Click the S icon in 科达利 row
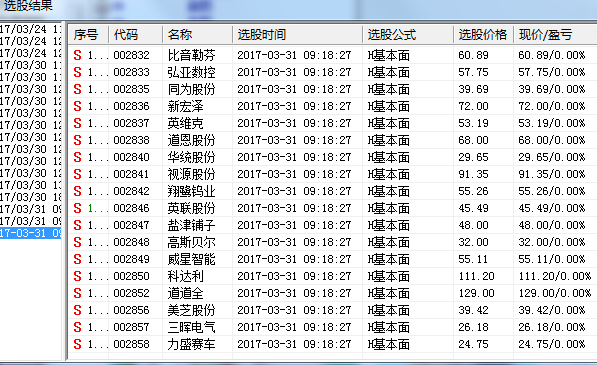597x365 pixels. (x=78, y=276)
